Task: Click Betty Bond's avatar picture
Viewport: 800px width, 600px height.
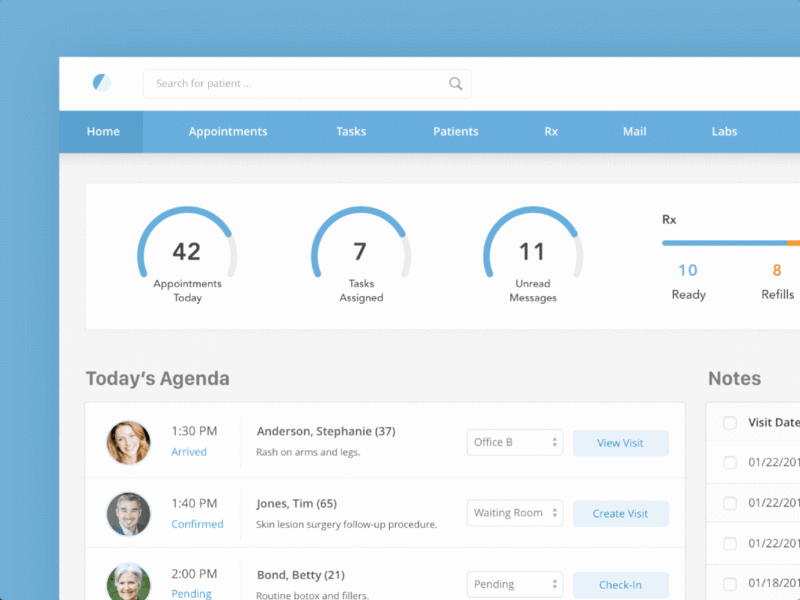Action: [x=128, y=582]
